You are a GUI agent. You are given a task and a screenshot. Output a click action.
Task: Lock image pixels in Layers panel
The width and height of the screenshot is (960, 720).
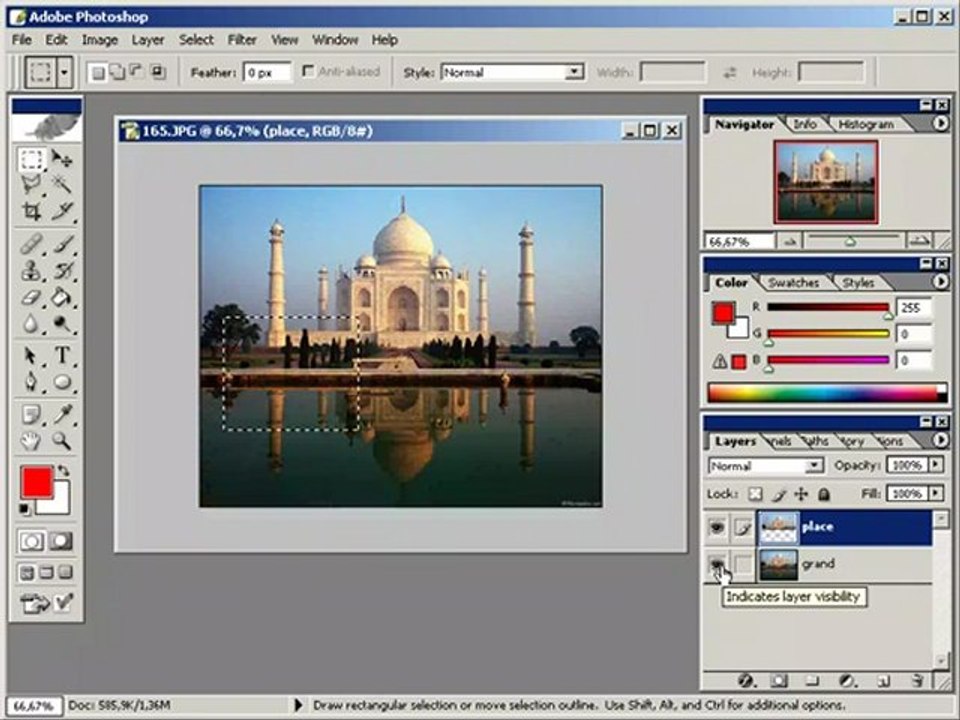[779, 494]
